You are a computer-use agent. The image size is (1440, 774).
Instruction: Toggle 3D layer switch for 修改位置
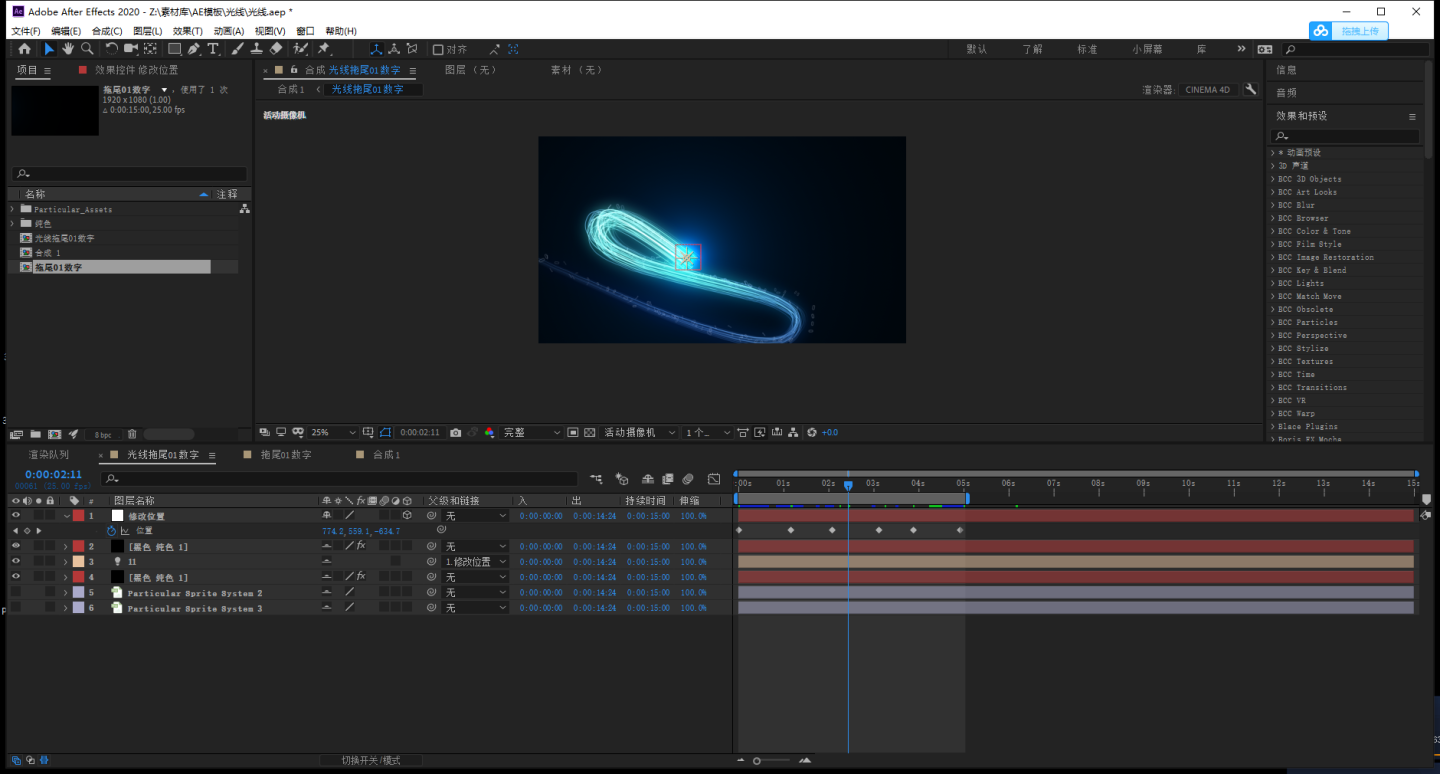pyautogui.click(x=407, y=516)
